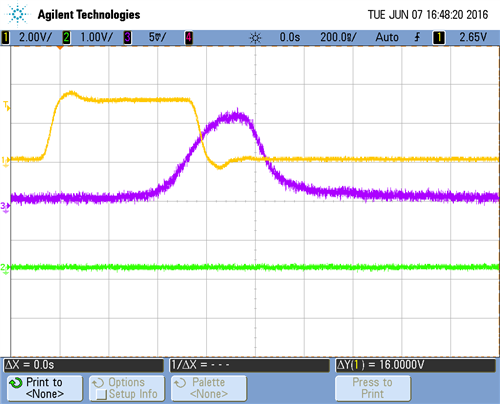Viewport: 500px width, 404px height.
Task: Click the green channel 2 flat trace
Action: 255,267
